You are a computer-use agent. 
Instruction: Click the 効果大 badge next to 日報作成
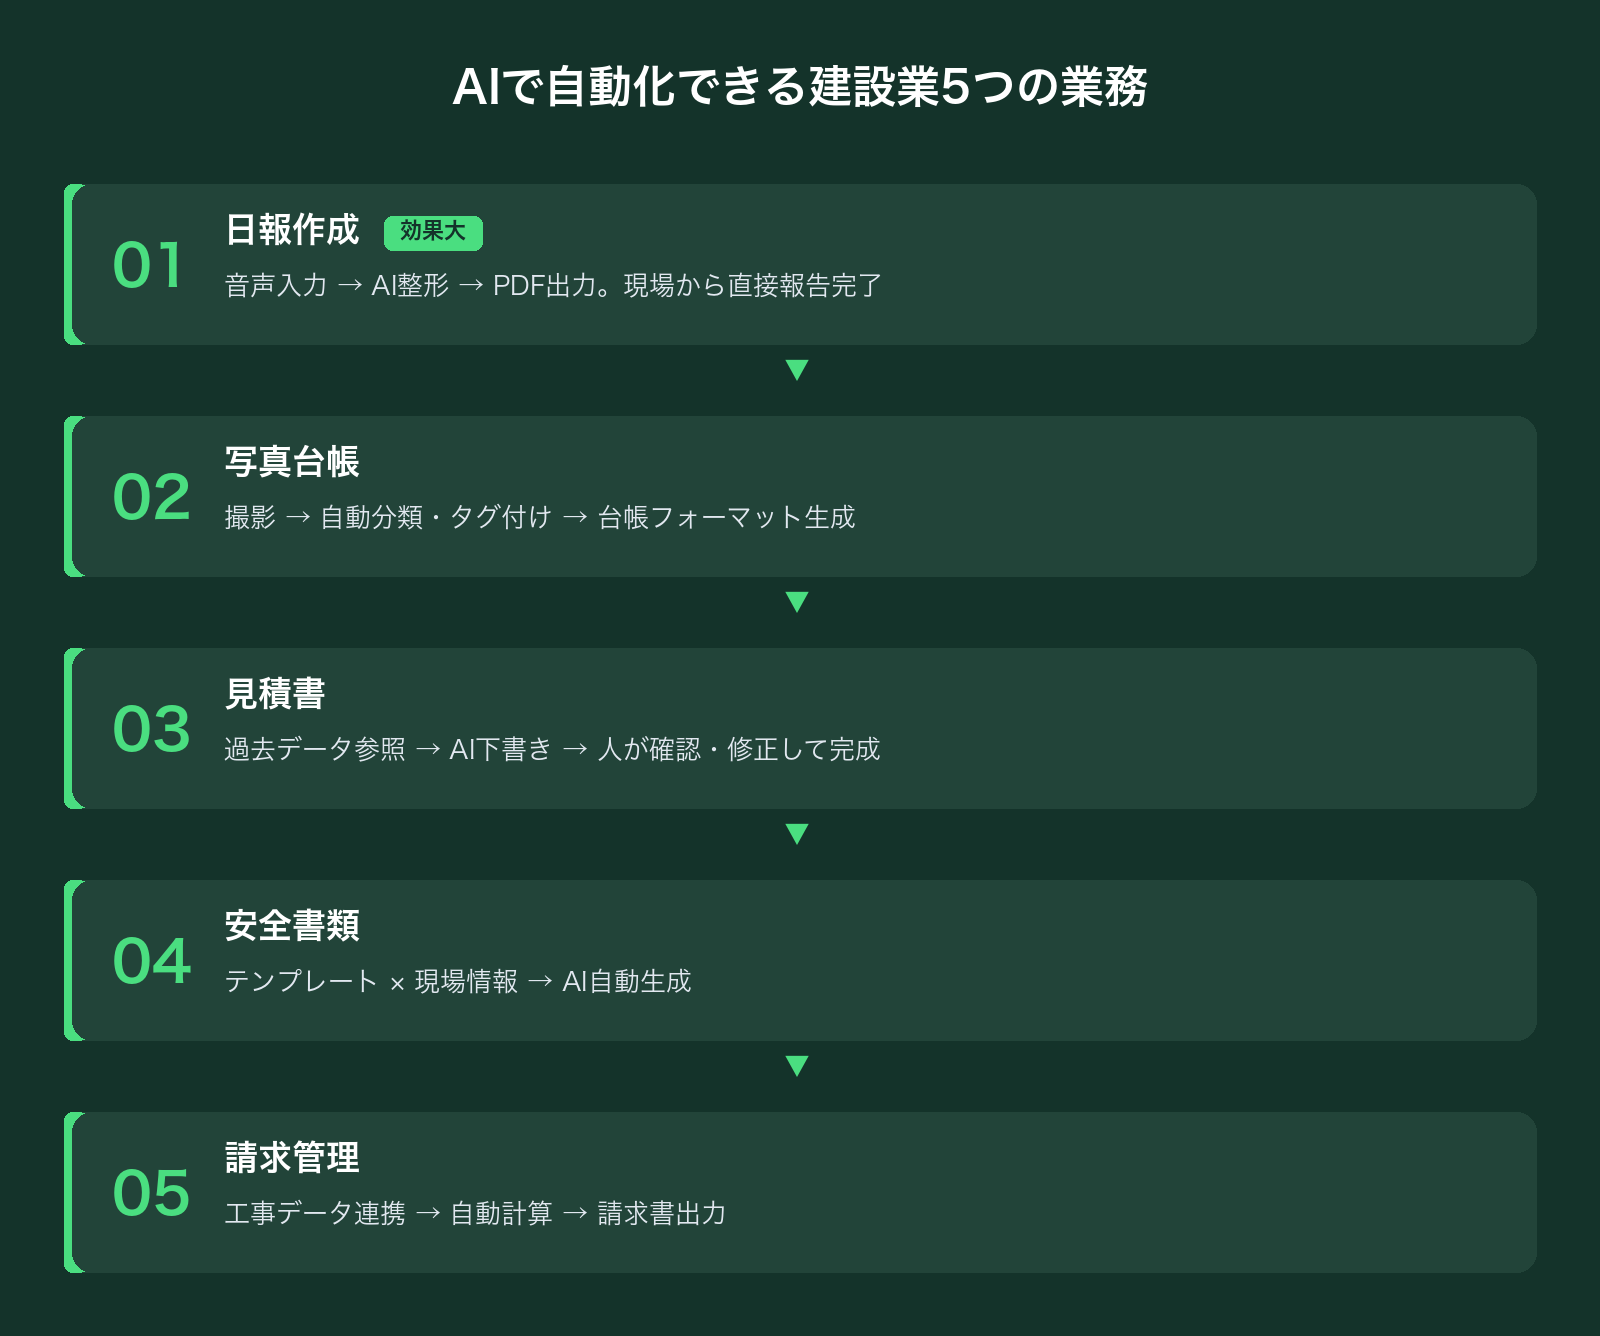point(433,232)
